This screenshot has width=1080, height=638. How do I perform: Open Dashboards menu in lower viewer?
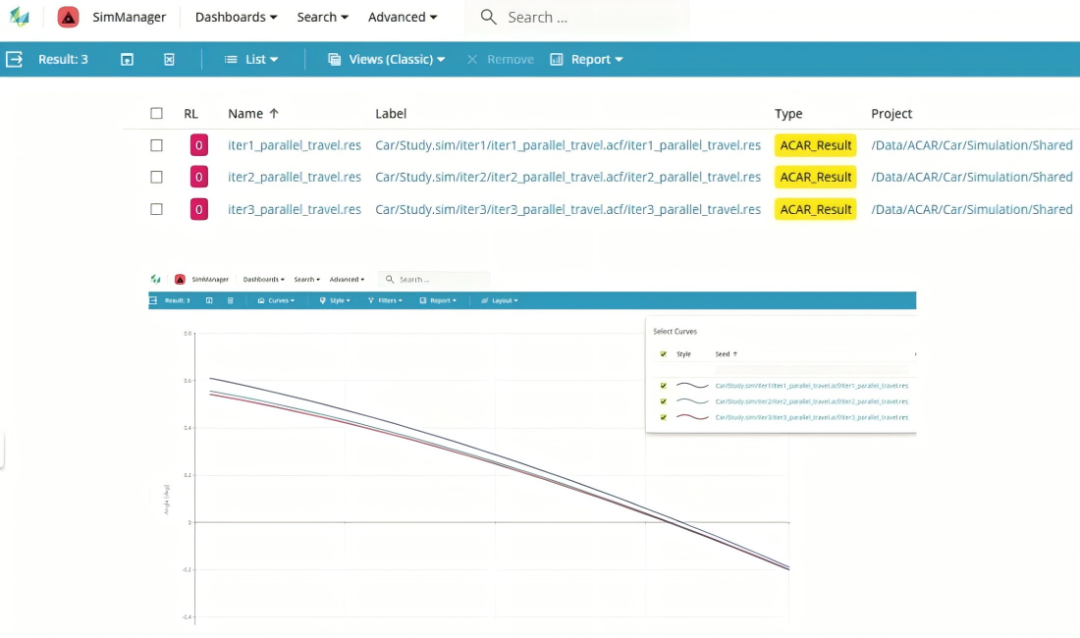click(x=264, y=279)
